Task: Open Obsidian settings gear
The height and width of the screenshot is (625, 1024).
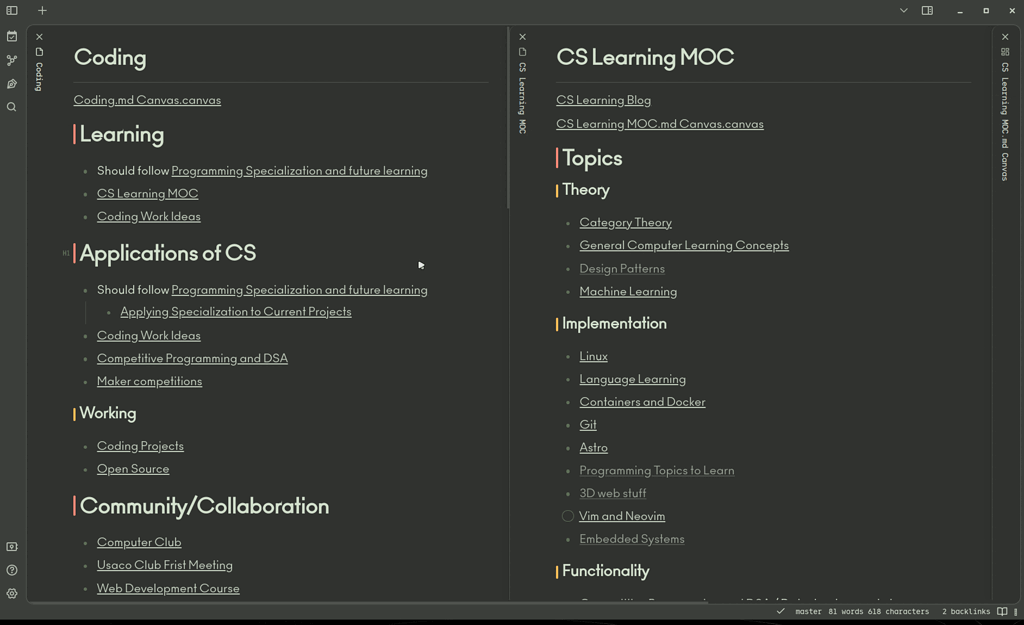Action: pos(12,593)
